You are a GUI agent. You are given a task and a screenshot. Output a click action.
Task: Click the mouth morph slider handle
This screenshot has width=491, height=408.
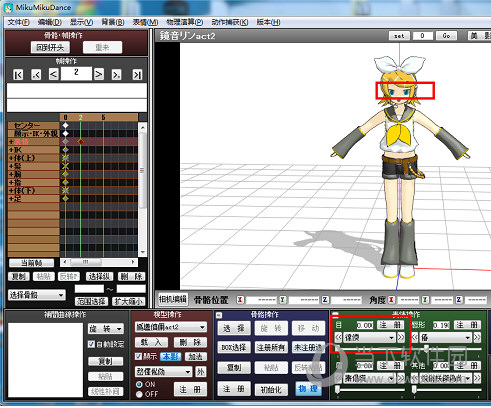click(426, 348)
